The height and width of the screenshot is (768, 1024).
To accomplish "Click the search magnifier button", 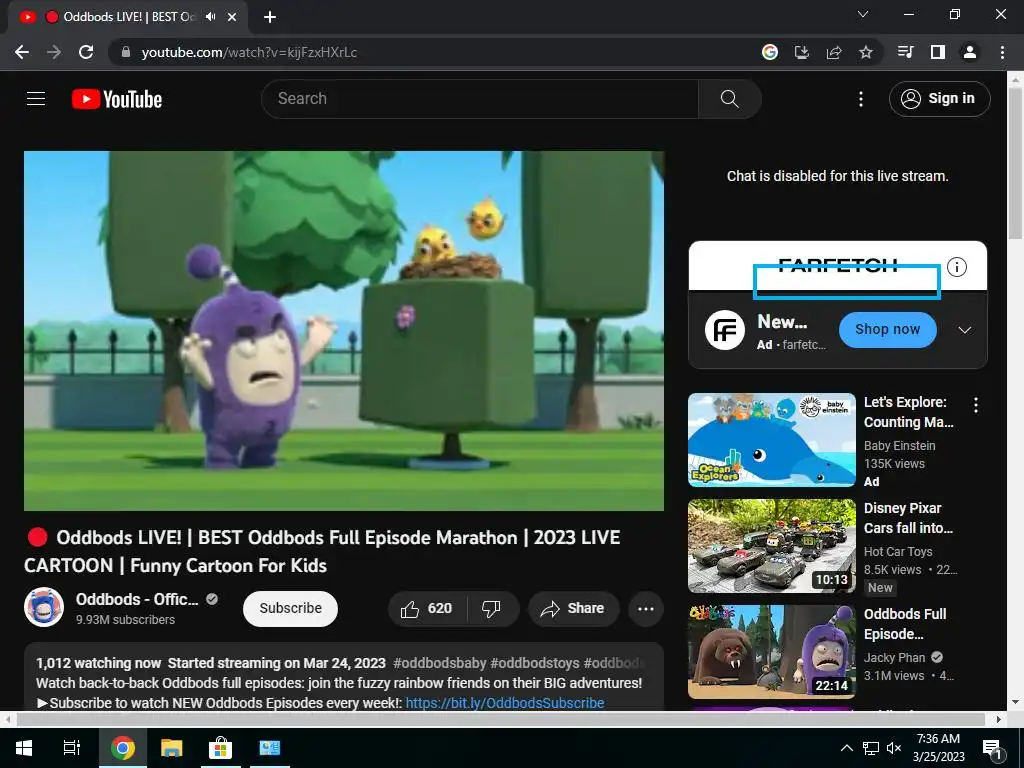I will (729, 99).
